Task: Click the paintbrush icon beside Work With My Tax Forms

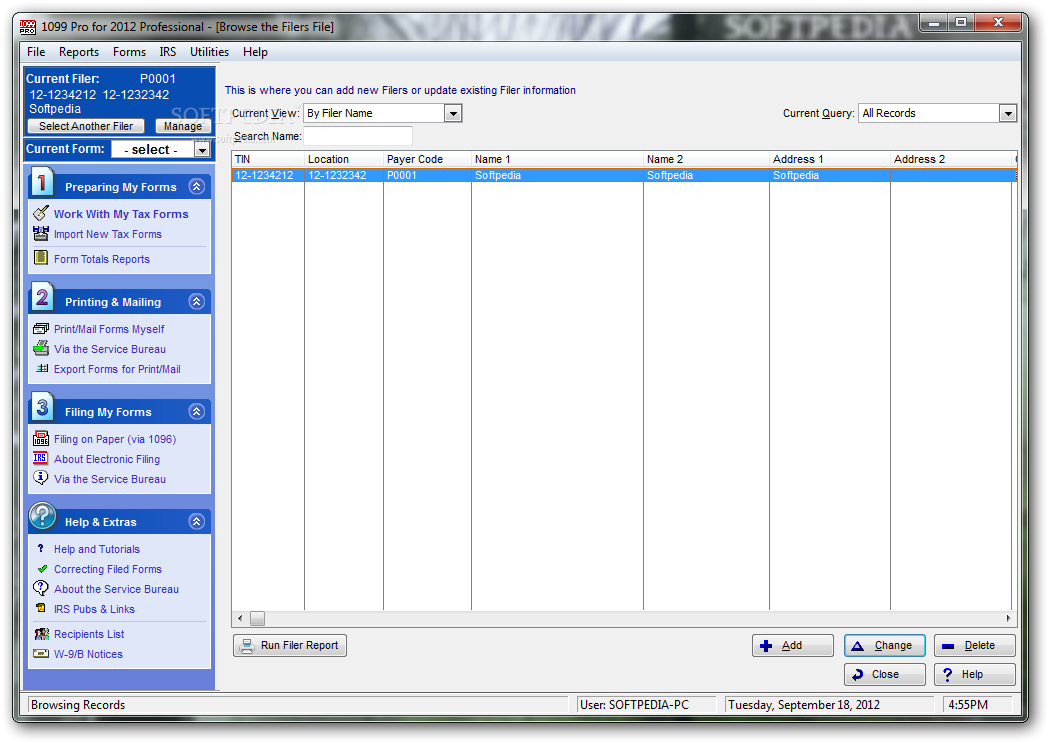Action: [x=41, y=213]
